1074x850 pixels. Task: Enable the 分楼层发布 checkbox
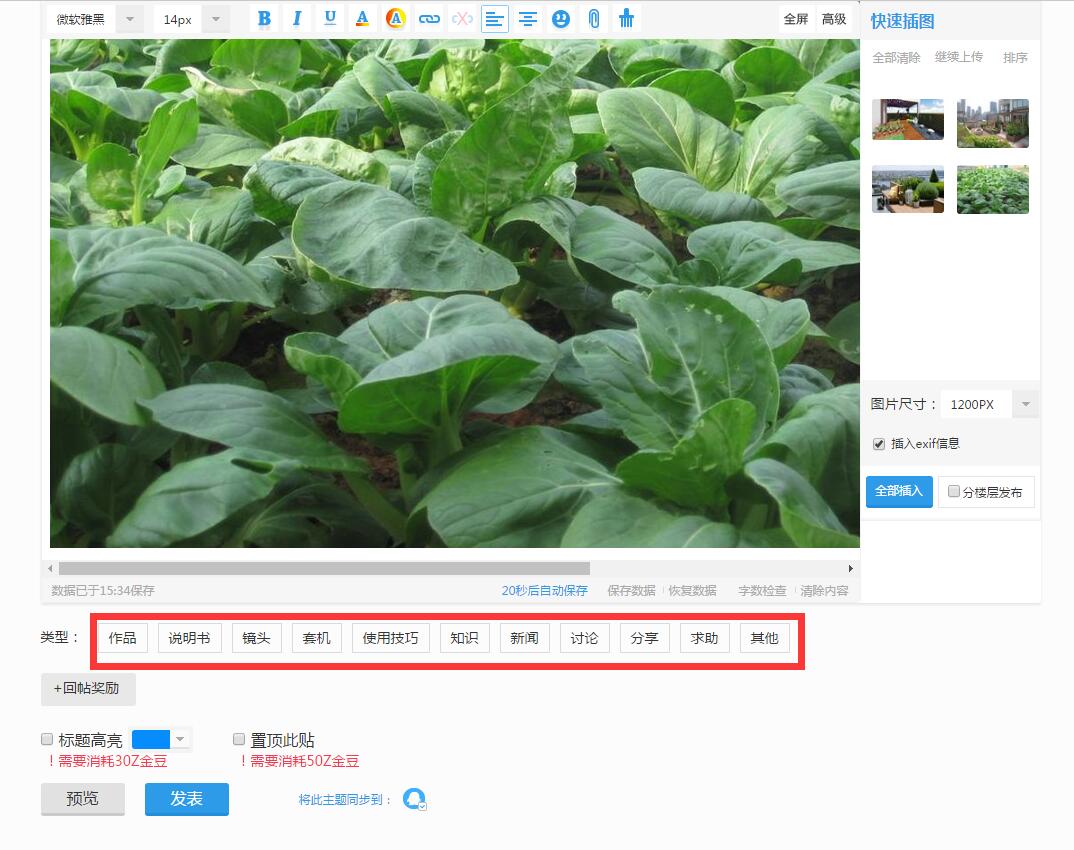[x=954, y=490]
